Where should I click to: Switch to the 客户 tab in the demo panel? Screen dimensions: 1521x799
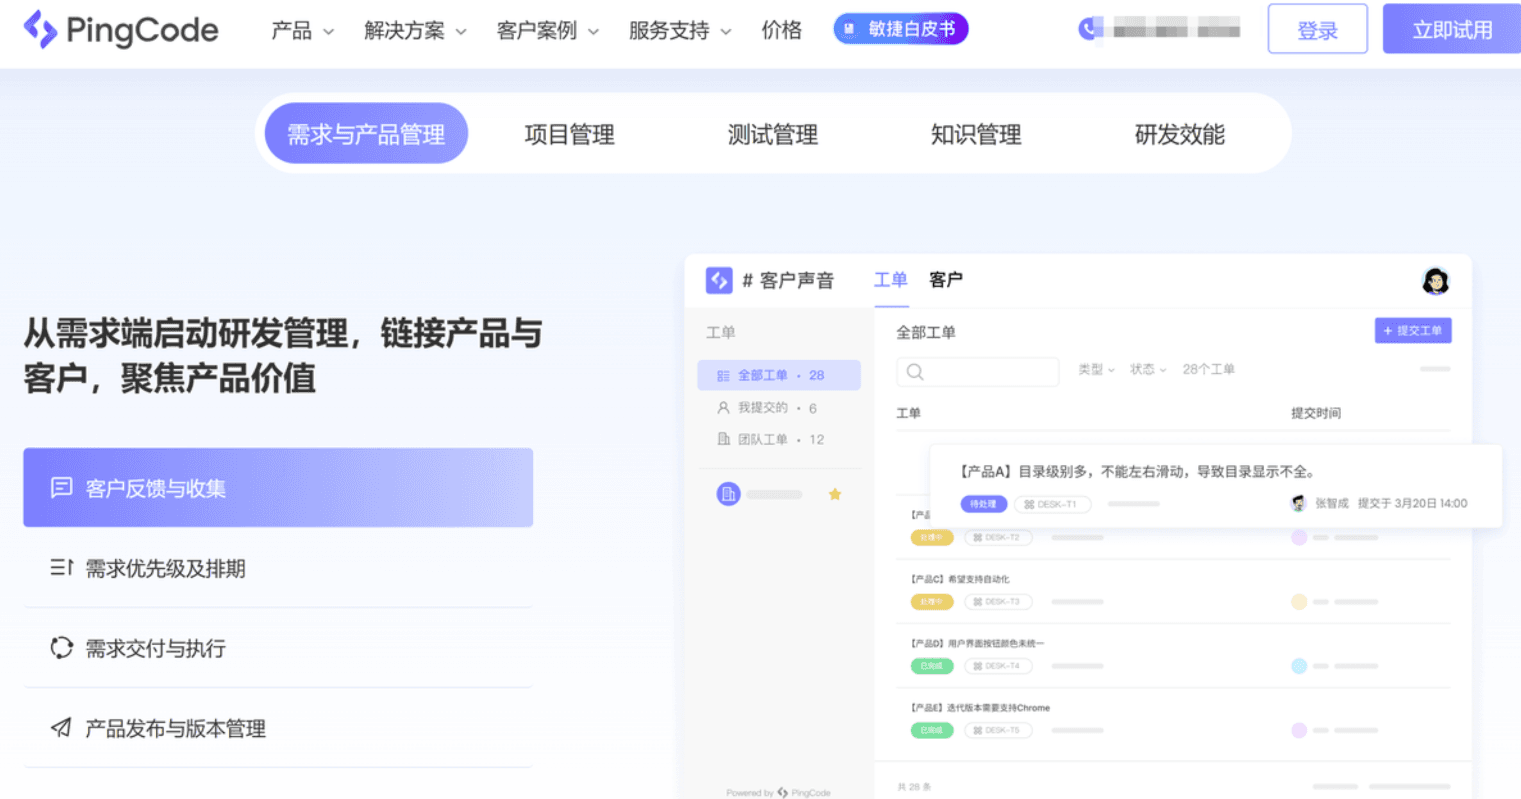click(x=946, y=280)
